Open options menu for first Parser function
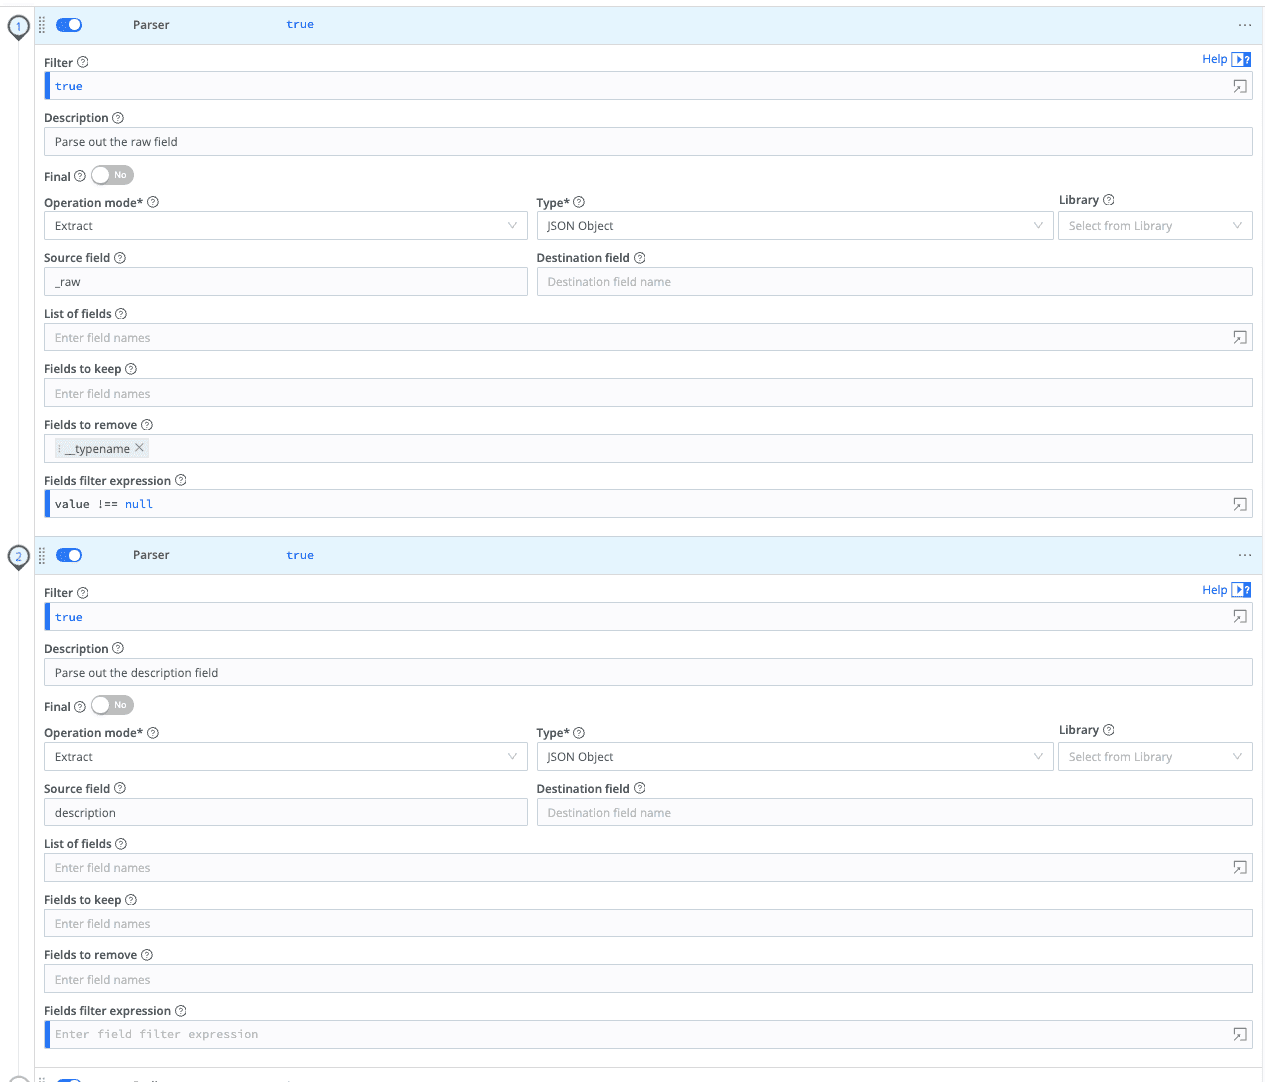Image resolution: width=1265 pixels, height=1082 pixels. 1244,25
